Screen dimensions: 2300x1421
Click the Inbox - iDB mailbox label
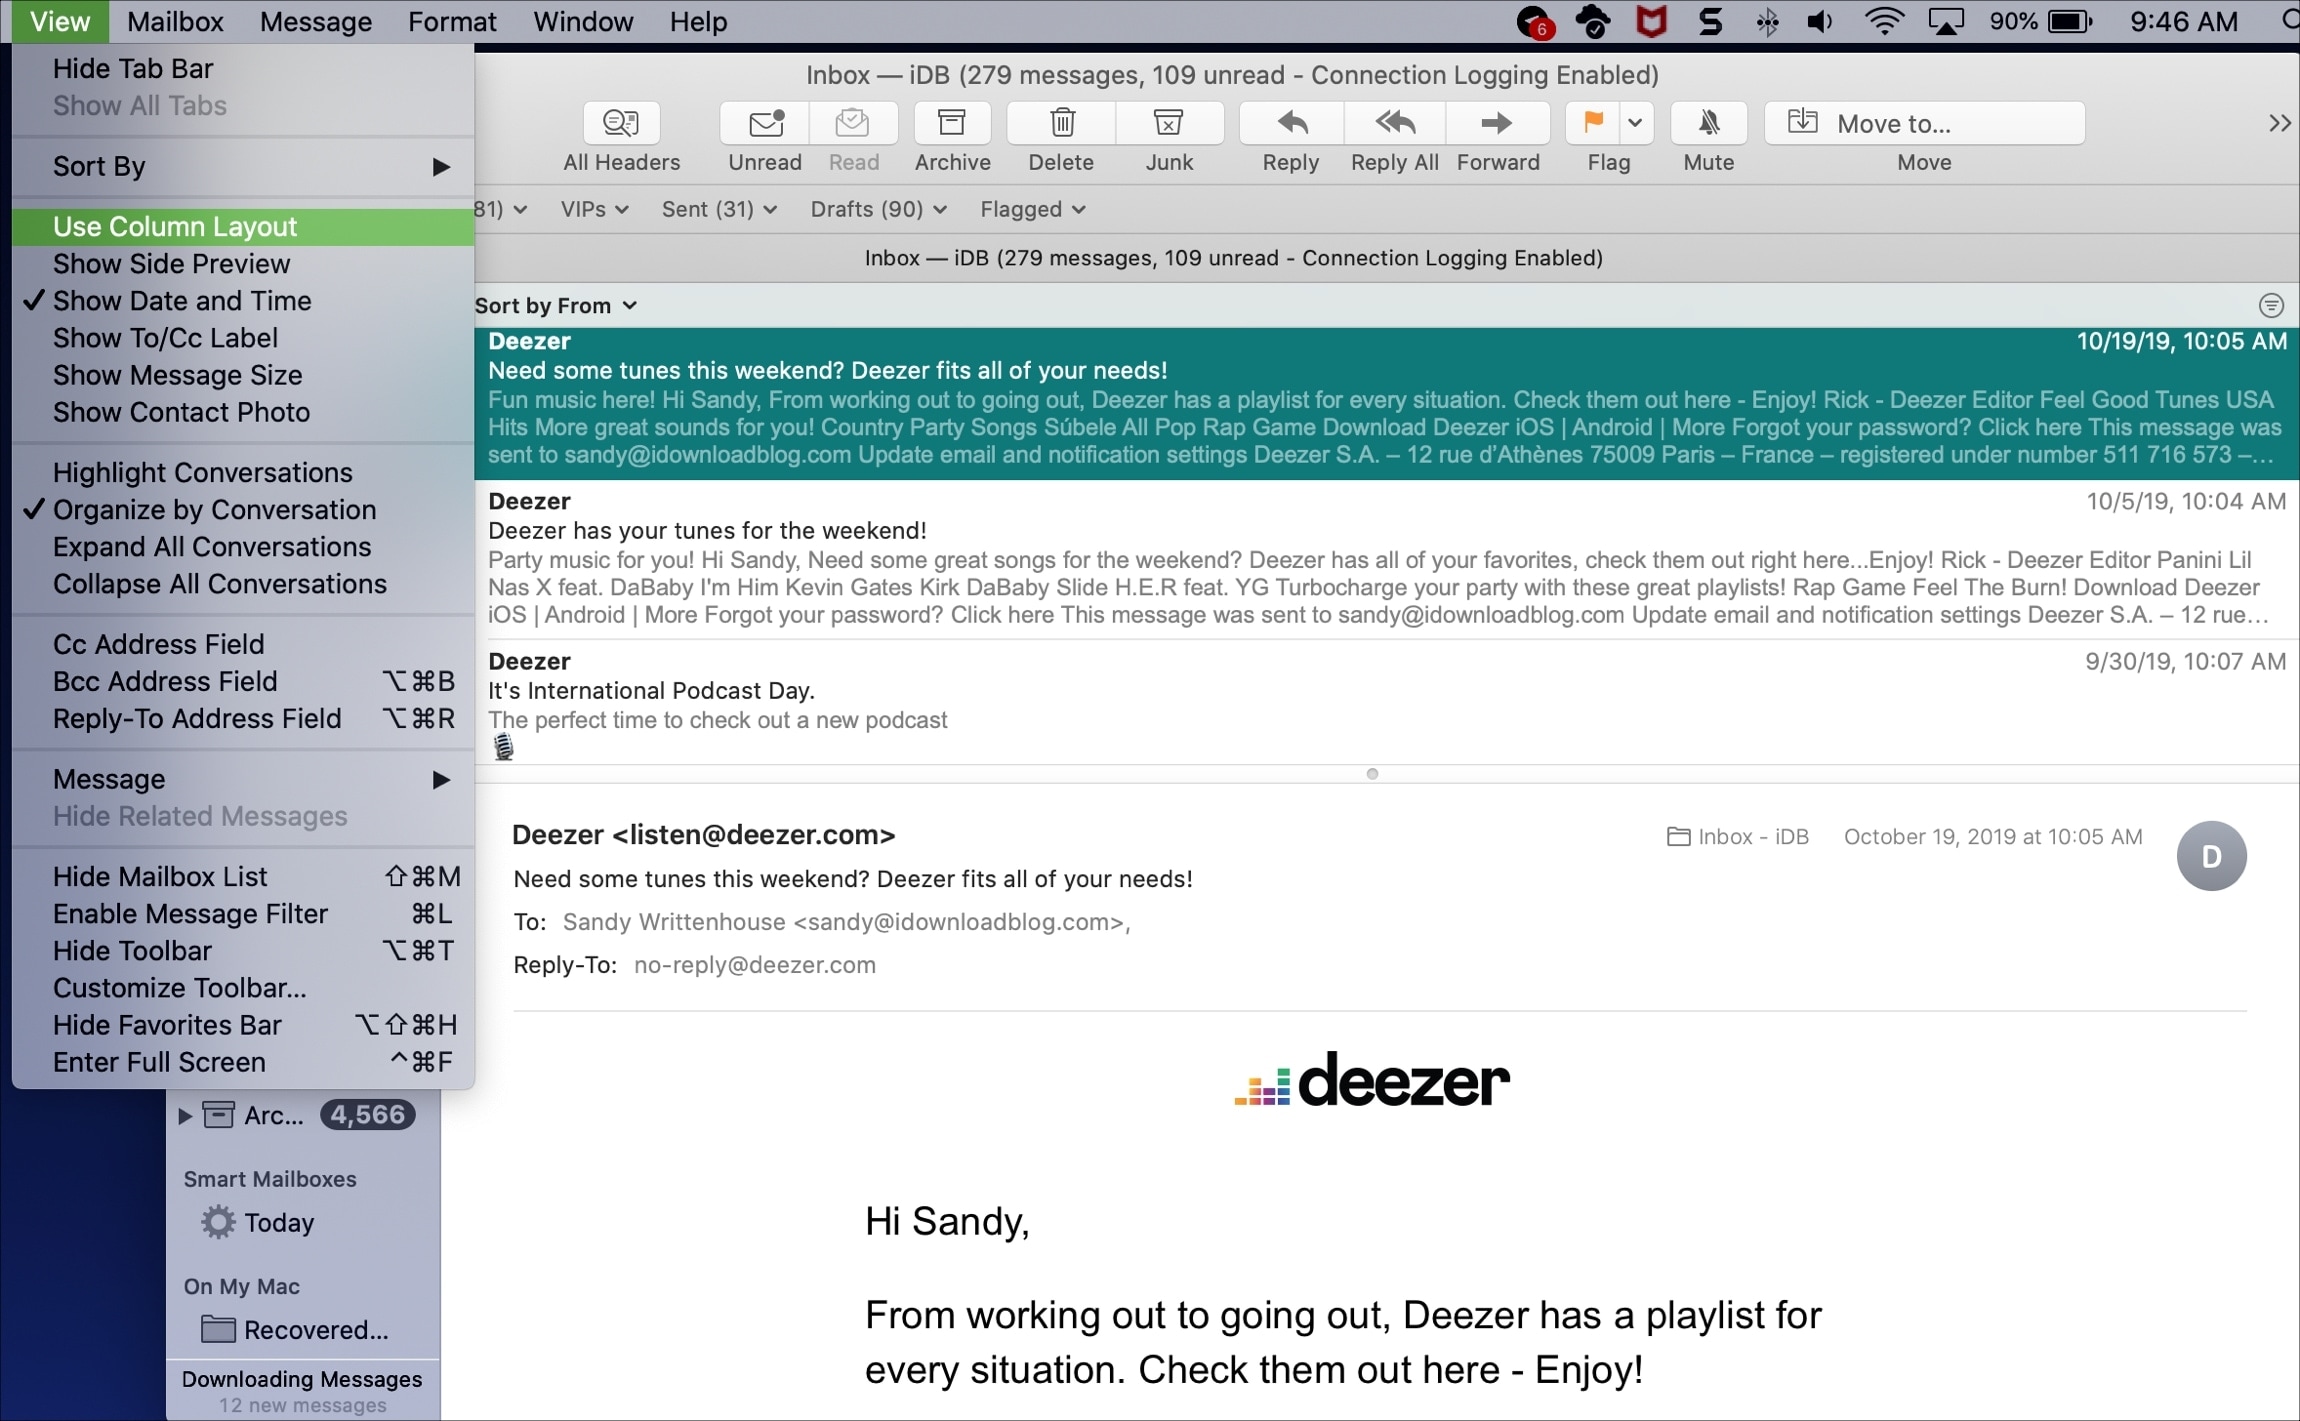[x=1739, y=837]
